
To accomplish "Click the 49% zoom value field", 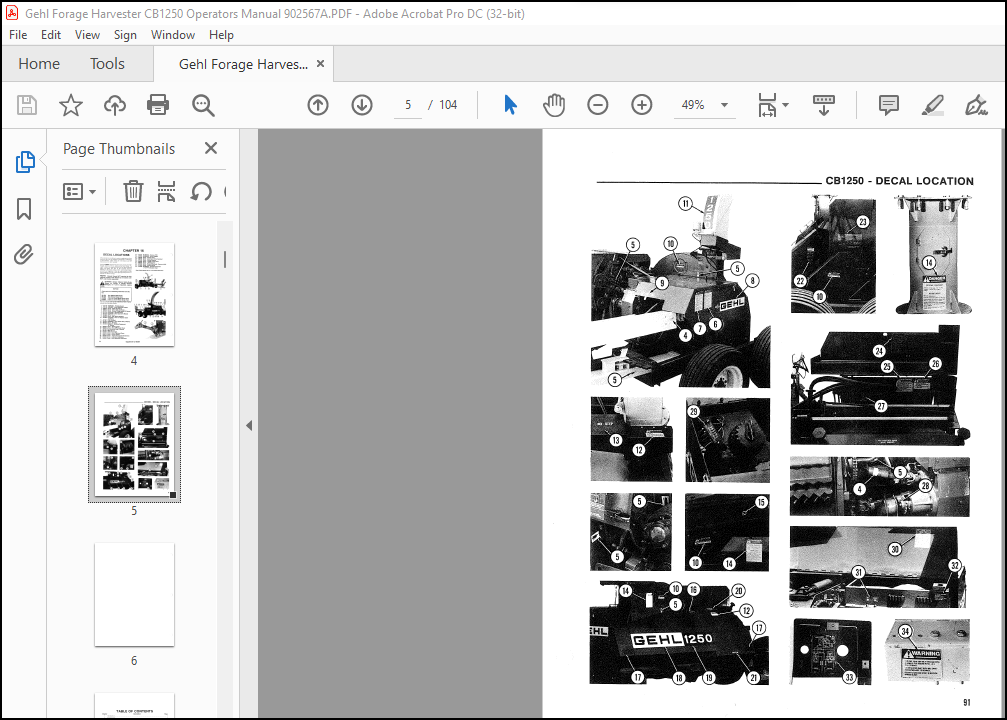I will click(x=693, y=105).
